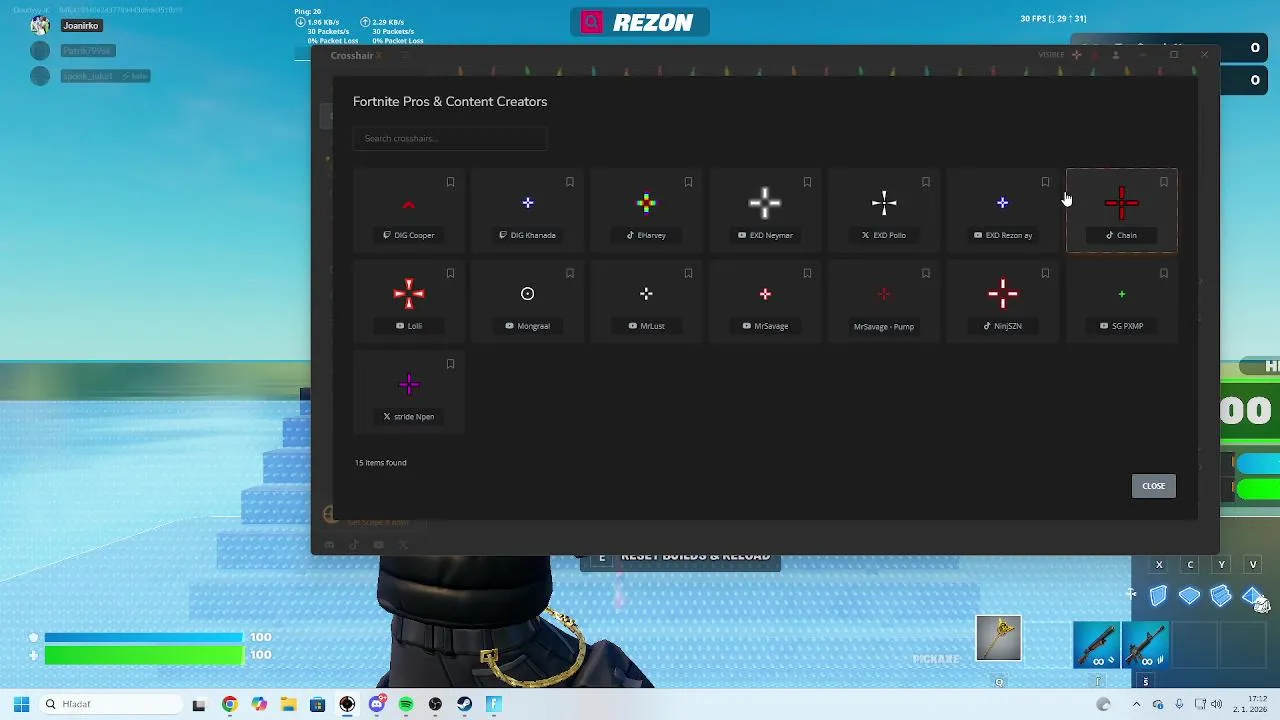This screenshot has width=1280, height=720.
Task: Open Microsoft Store from the taskbar
Action: click(317, 704)
